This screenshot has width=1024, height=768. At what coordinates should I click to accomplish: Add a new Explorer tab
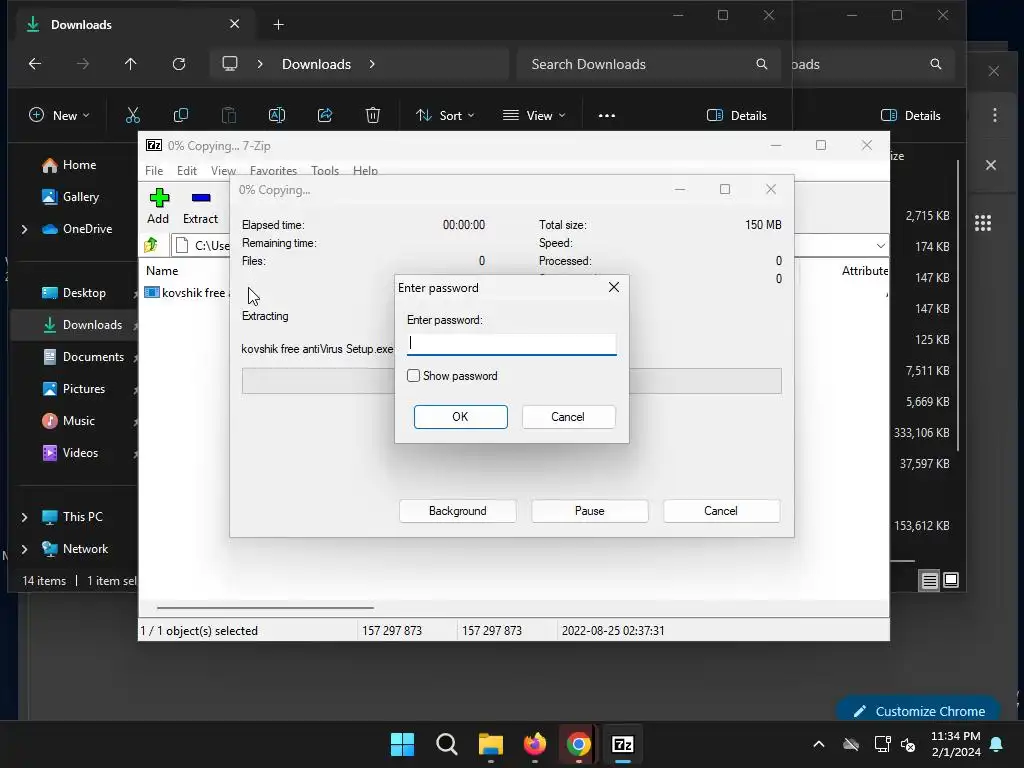pos(278,25)
